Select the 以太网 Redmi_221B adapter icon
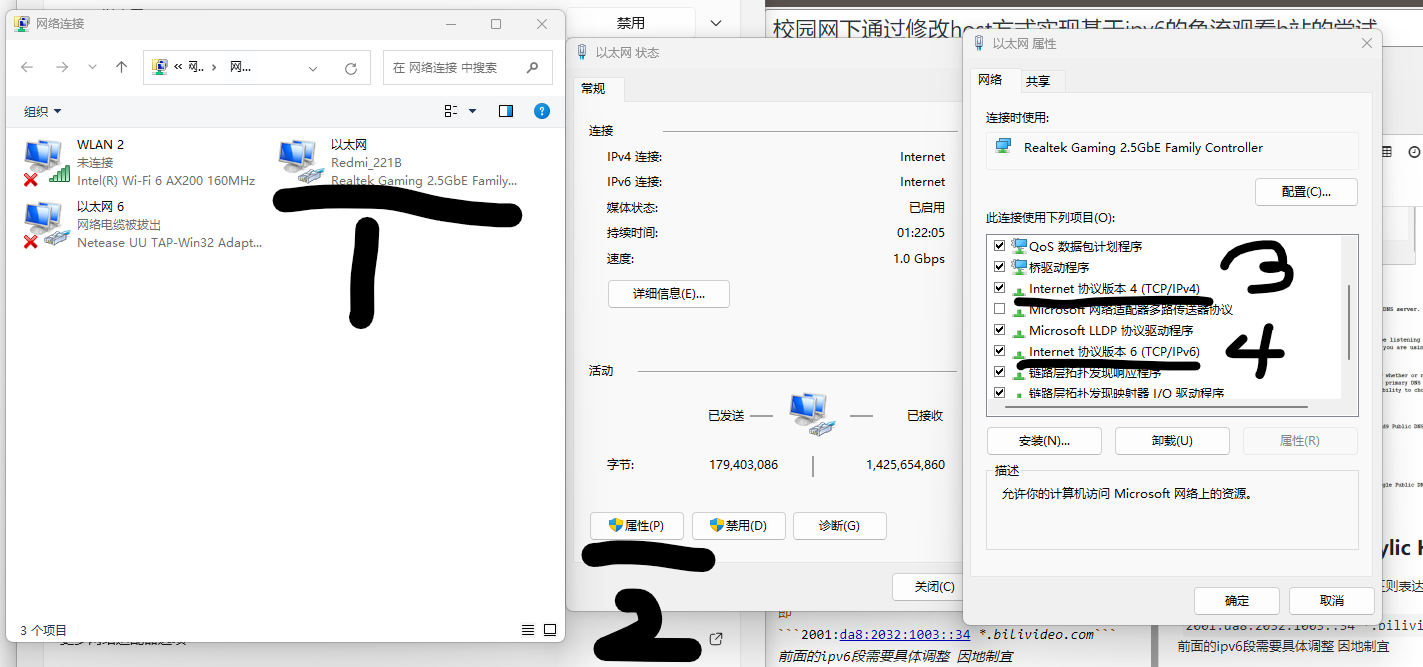Viewport: 1423px width, 667px height. 302,162
